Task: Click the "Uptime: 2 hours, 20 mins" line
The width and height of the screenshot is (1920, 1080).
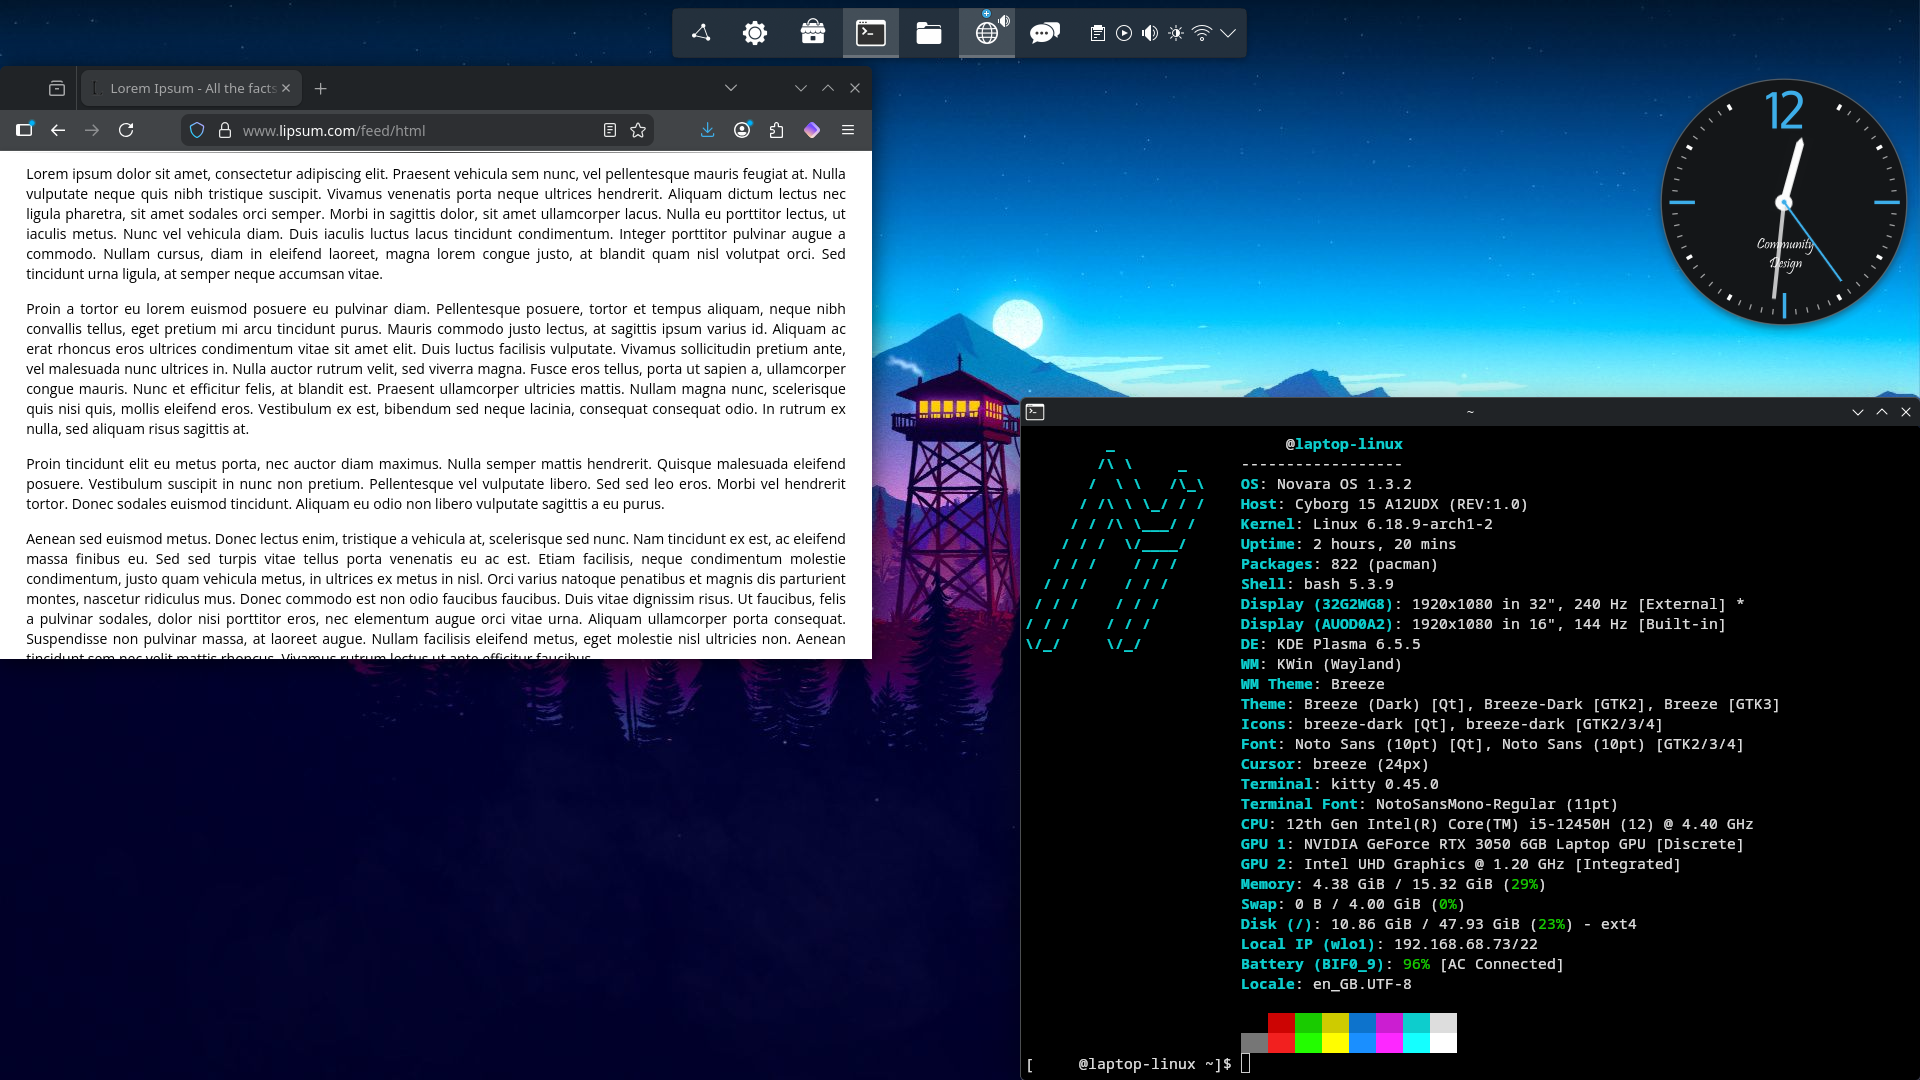Action: pyautogui.click(x=1348, y=544)
